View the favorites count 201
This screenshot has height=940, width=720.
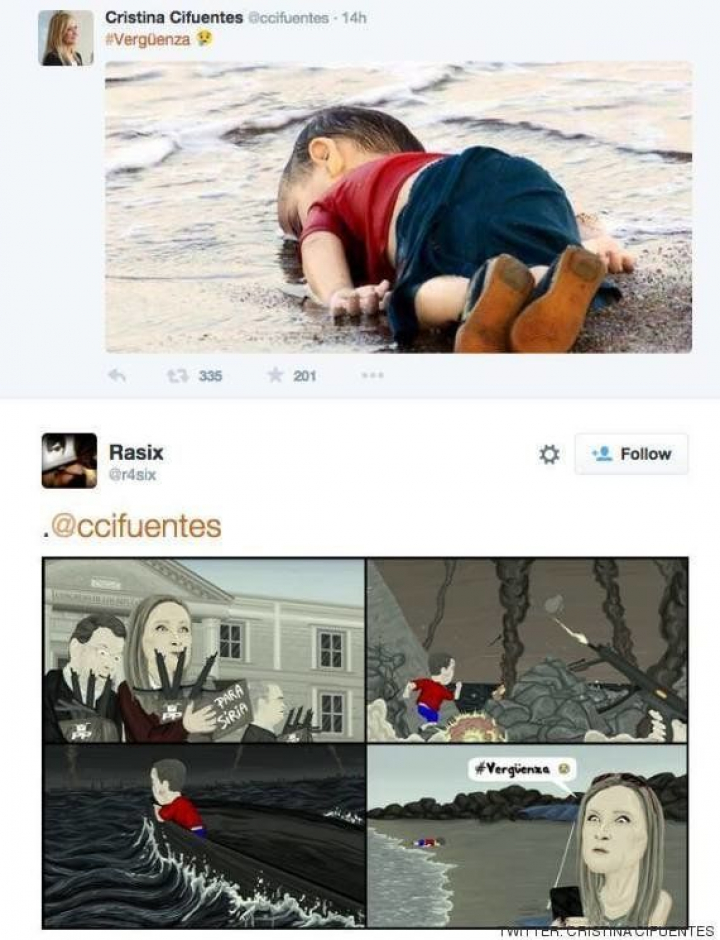coord(305,376)
